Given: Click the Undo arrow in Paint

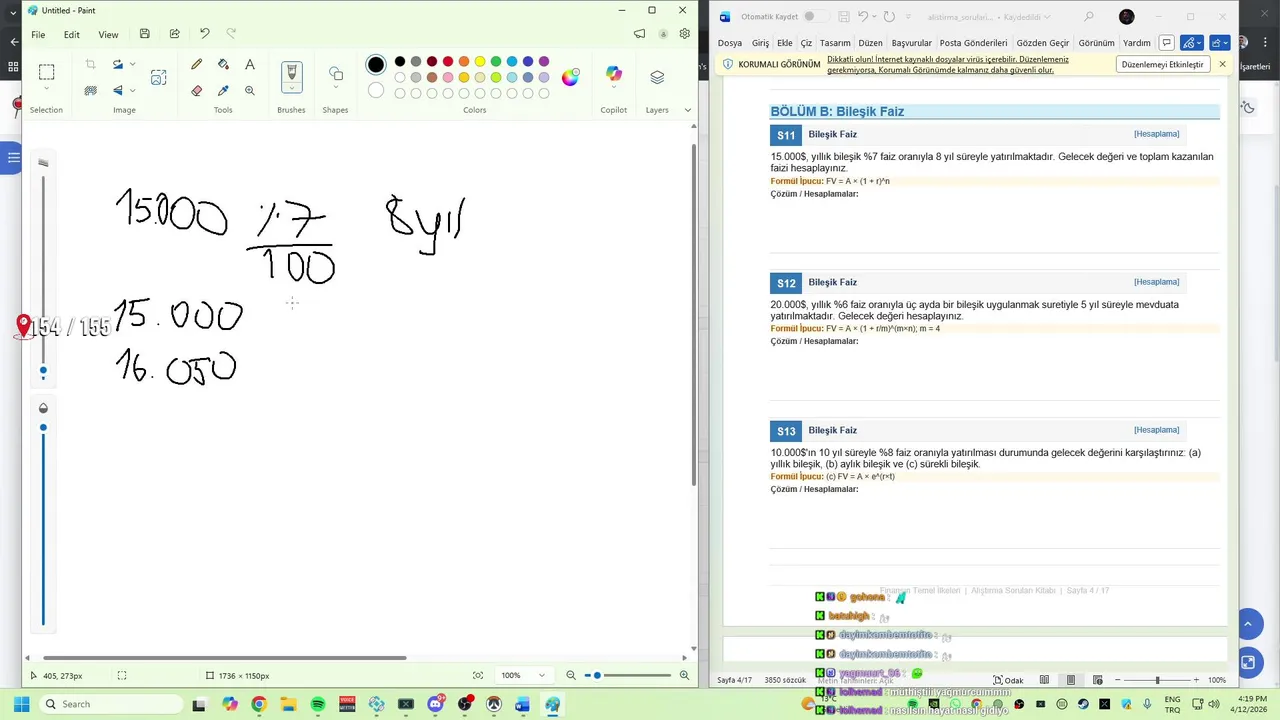Looking at the screenshot, I should click(204, 34).
